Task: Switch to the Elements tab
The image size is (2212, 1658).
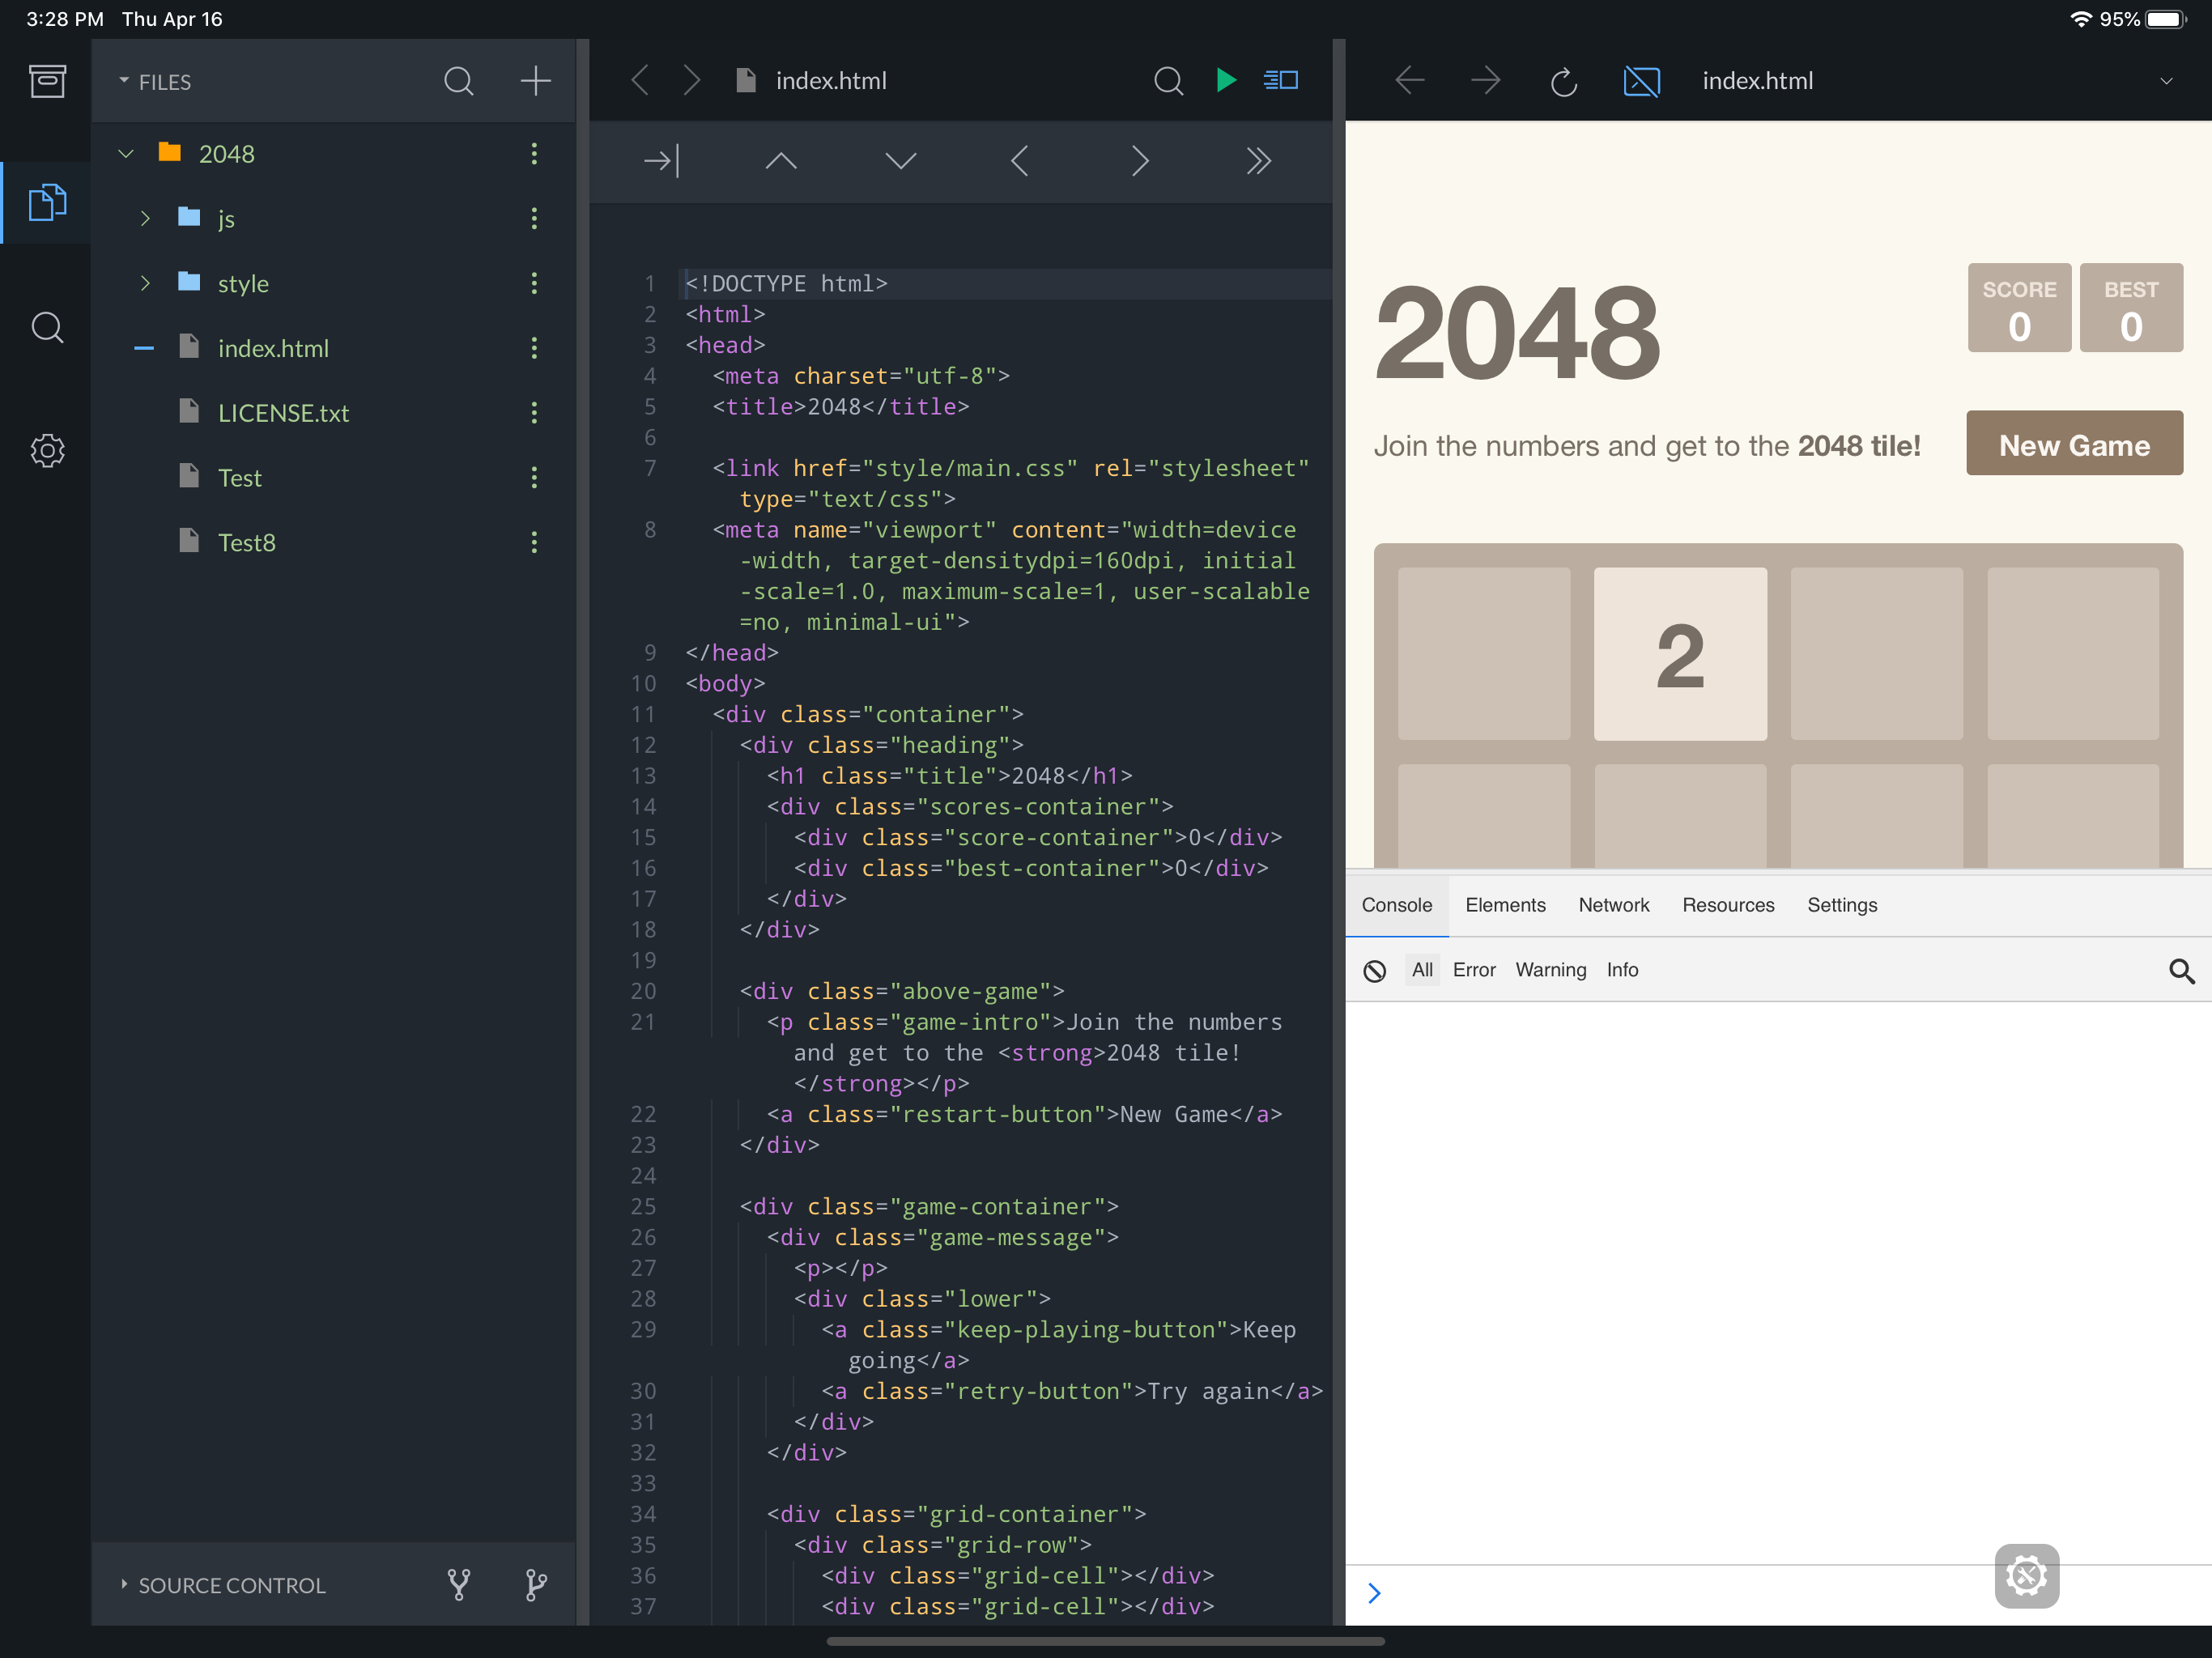Action: pyautogui.click(x=1505, y=905)
